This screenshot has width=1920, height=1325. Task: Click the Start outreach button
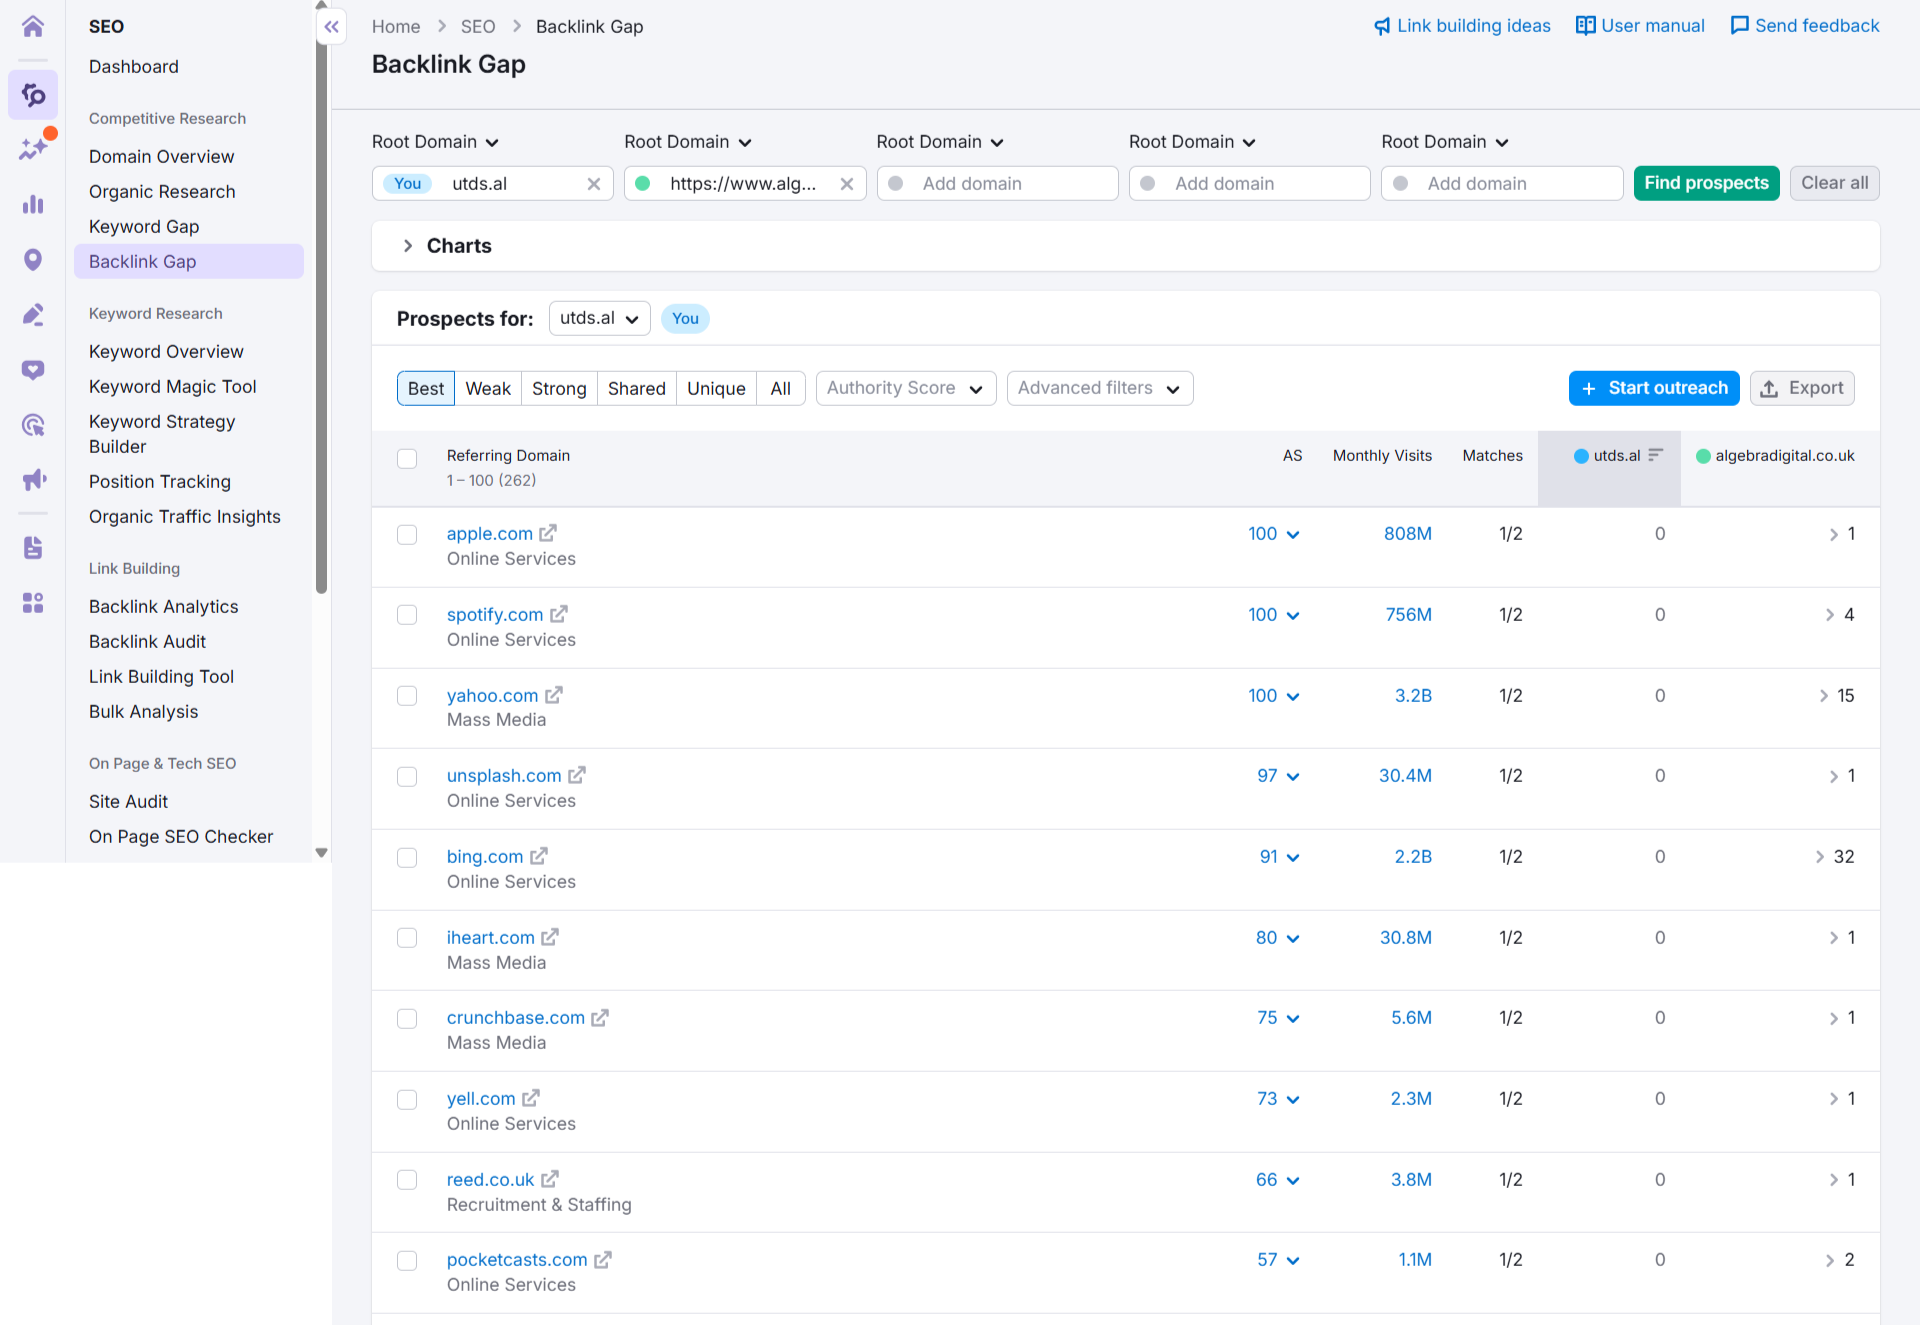pos(1654,388)
